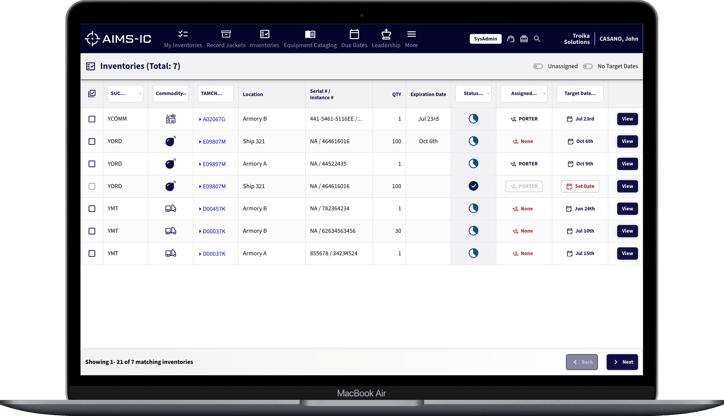This screenshot has height=416, width=724.
Task: Click the comm equipment commodity icon in YCOMM row
Action: click(x=171, y=119)
